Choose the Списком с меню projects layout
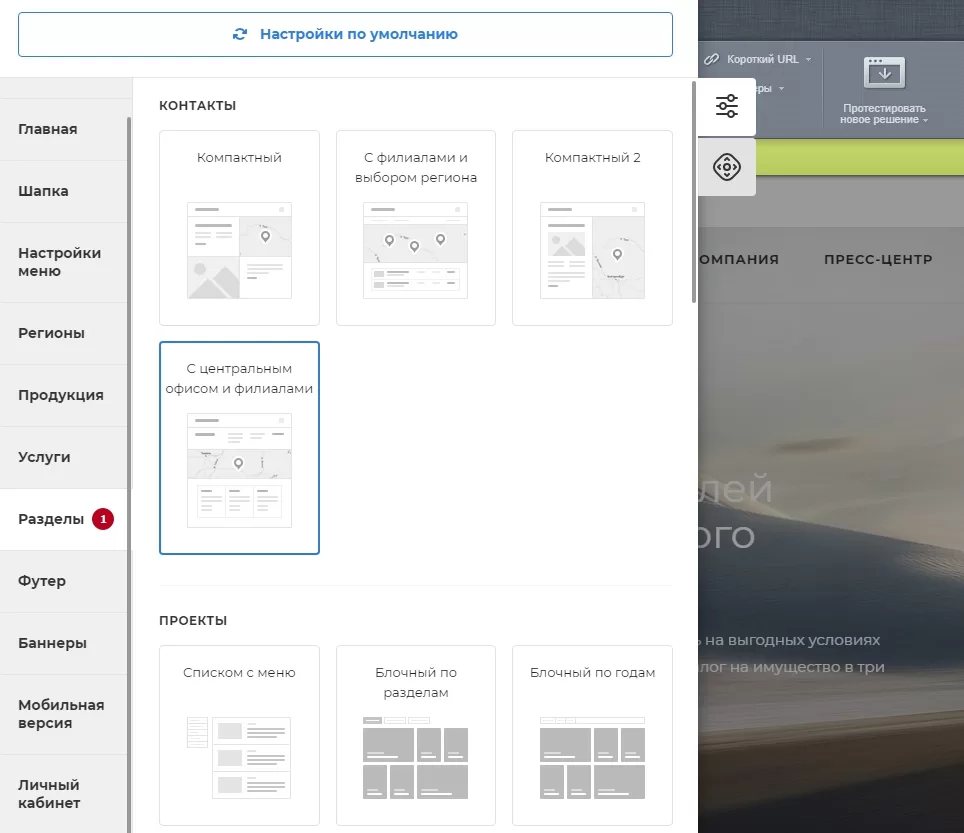 click(239, 735)
